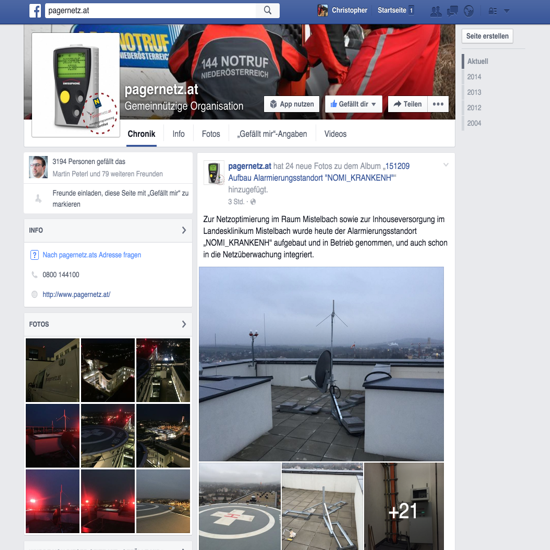Click the question mark icon beside Adresse fragen
This screenshot has height=550, width=550.
click(x=34, y=255)
